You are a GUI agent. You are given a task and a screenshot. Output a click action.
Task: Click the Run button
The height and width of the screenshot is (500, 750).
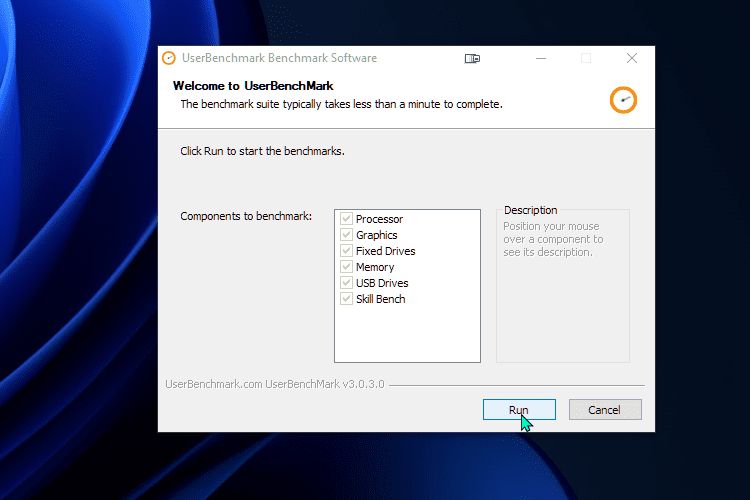click(519, 410)
